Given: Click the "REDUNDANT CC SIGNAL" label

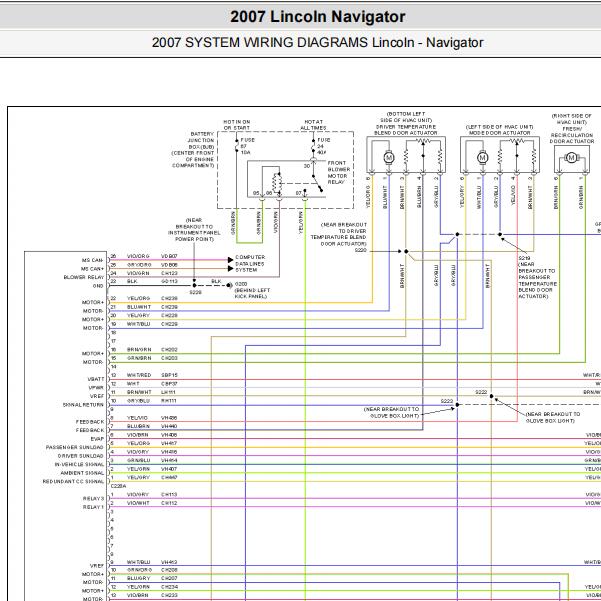Looking at the screenshot, I should click(x=73, y=481).
